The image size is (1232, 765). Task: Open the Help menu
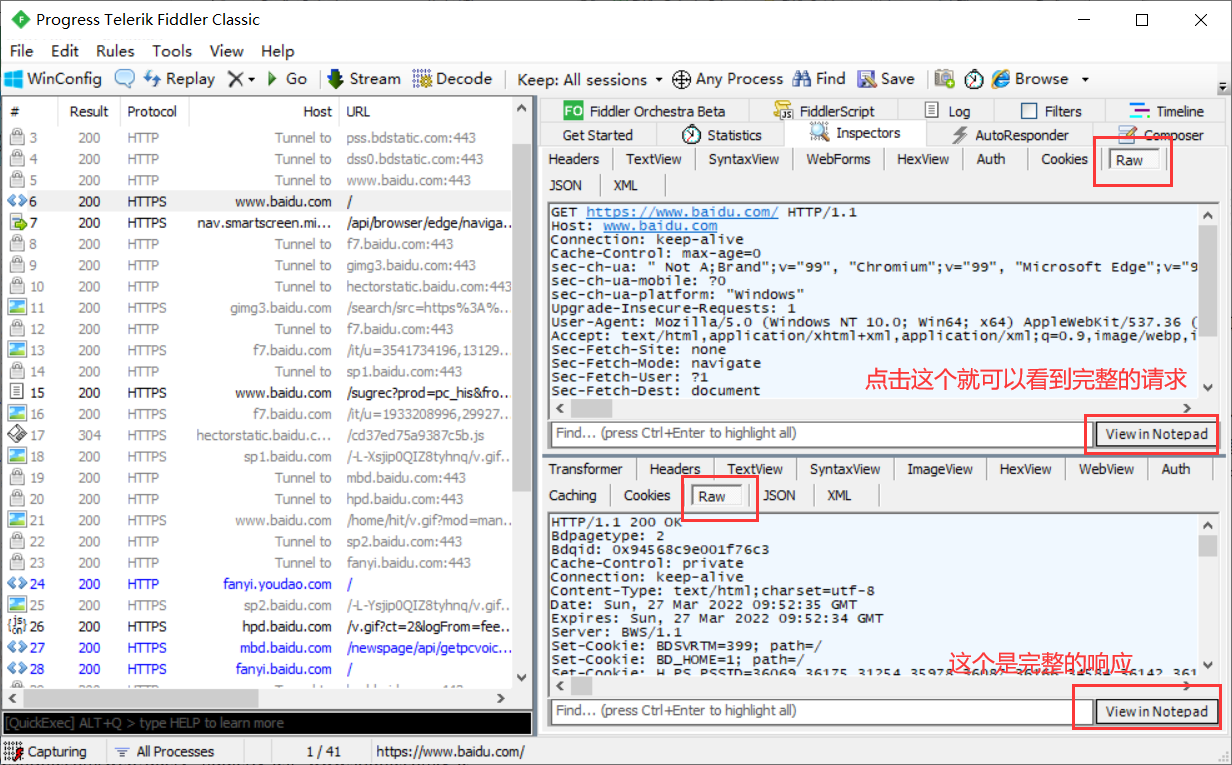pyautogui.click(x=278, y=51)
